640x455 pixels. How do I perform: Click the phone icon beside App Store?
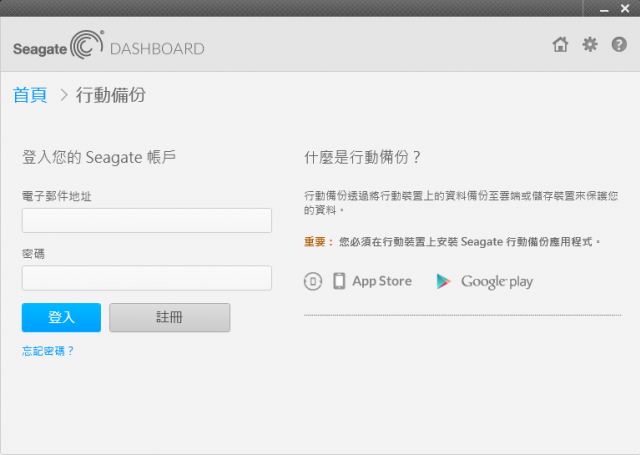click(x=339, y=281)
